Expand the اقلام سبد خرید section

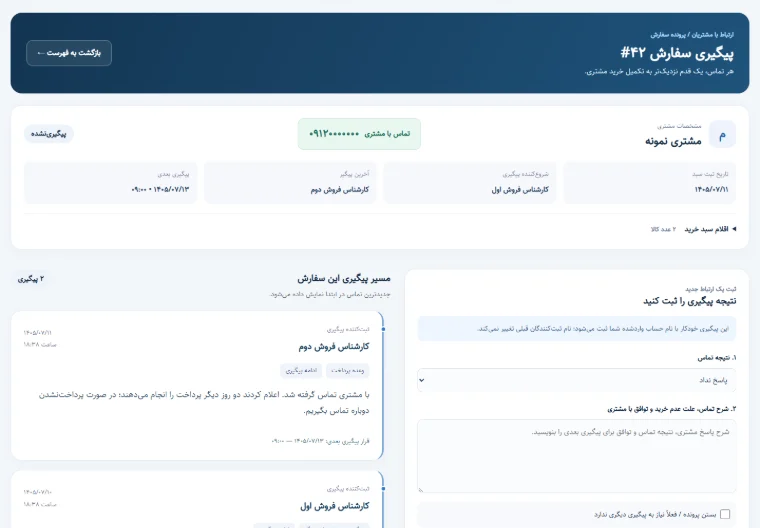click(710, 229)
